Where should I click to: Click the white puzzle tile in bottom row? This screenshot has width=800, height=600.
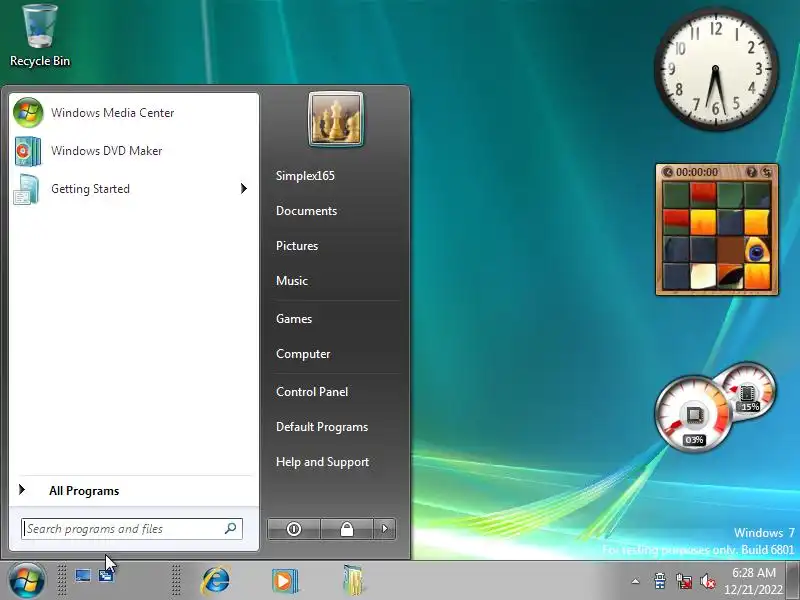tap(703, 276)
